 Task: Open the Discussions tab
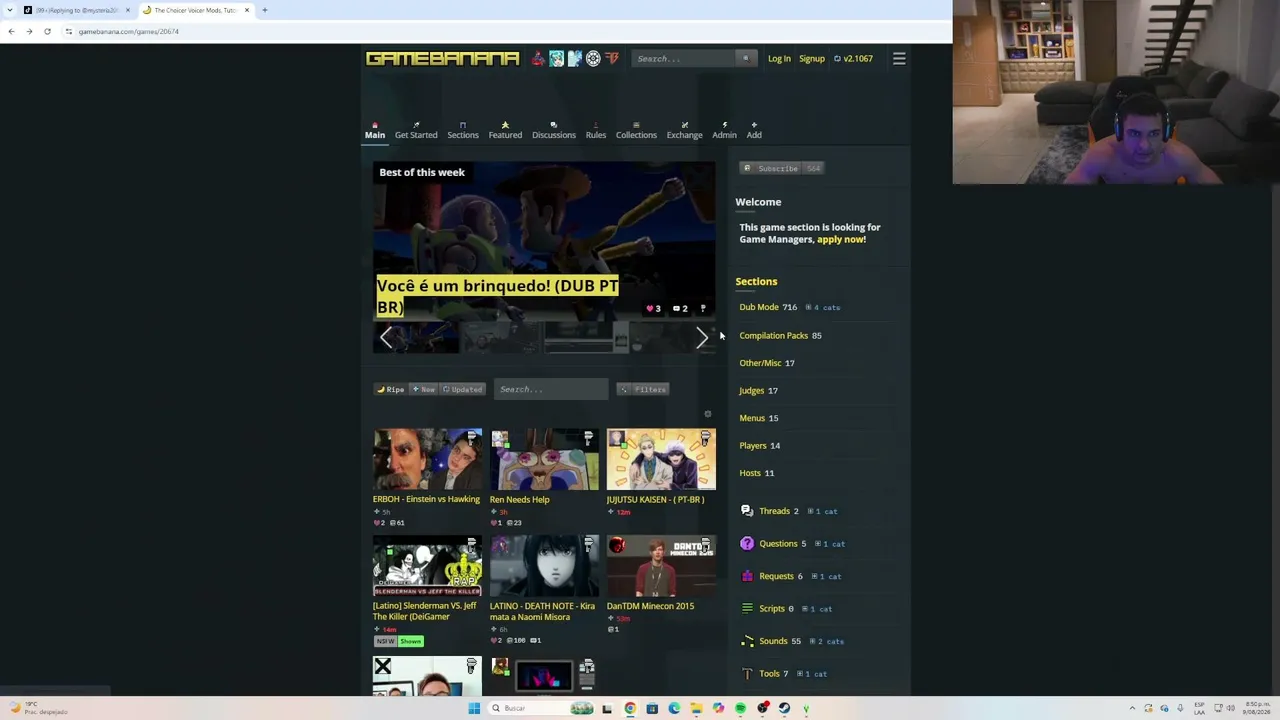[554, 131]
